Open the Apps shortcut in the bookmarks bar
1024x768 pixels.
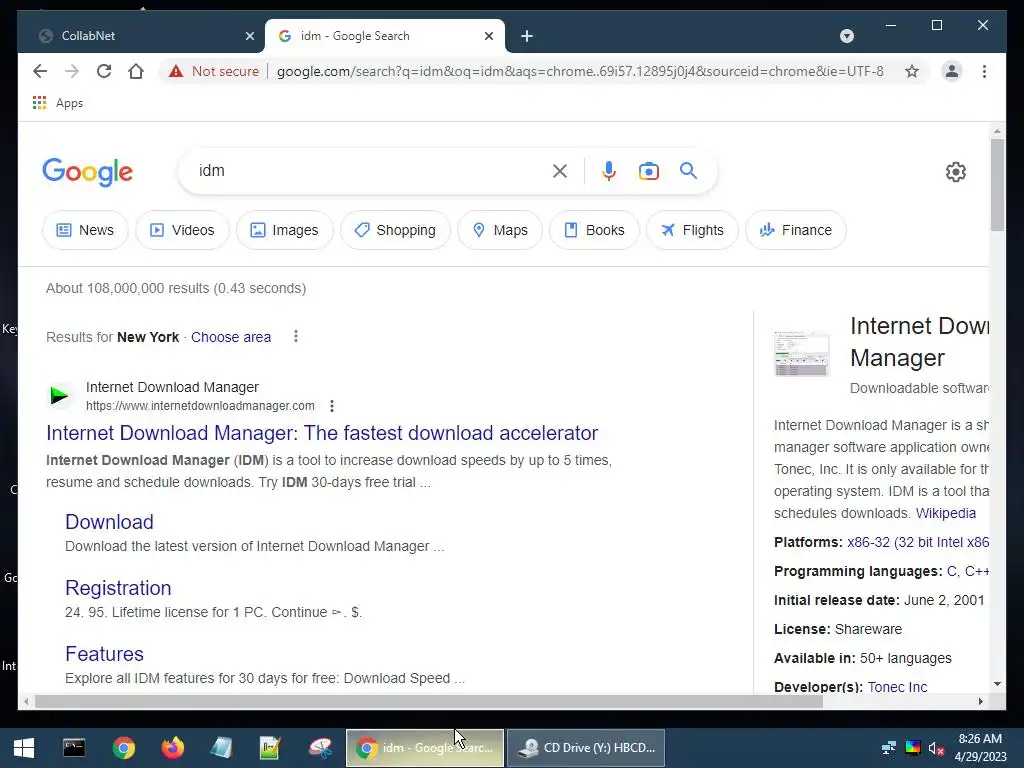point(58,103)
